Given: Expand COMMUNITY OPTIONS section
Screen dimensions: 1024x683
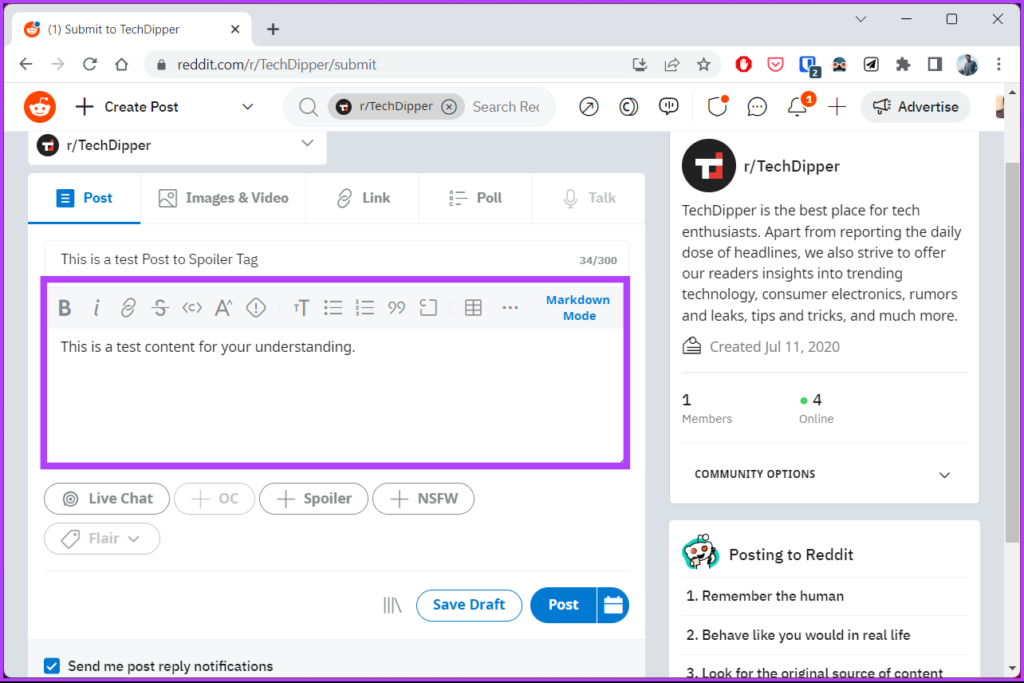Looking at the screenshot, I should [x=824, y=474].
